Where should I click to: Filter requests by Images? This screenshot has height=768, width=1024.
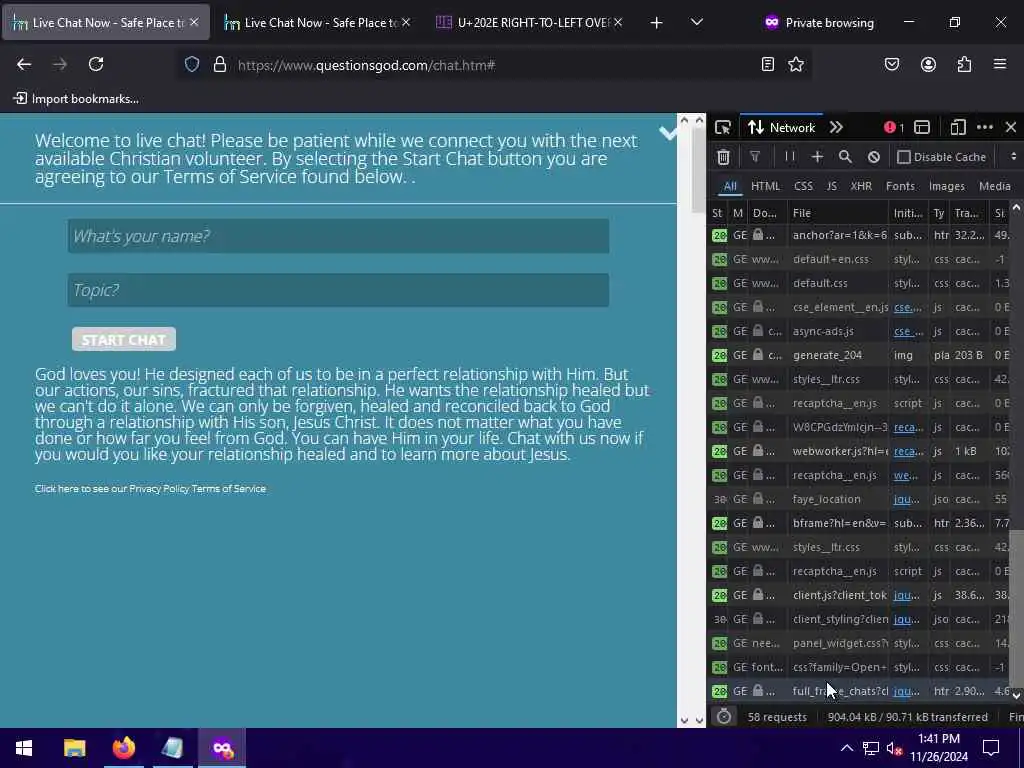pyautogui.click(x=946, y=186)
